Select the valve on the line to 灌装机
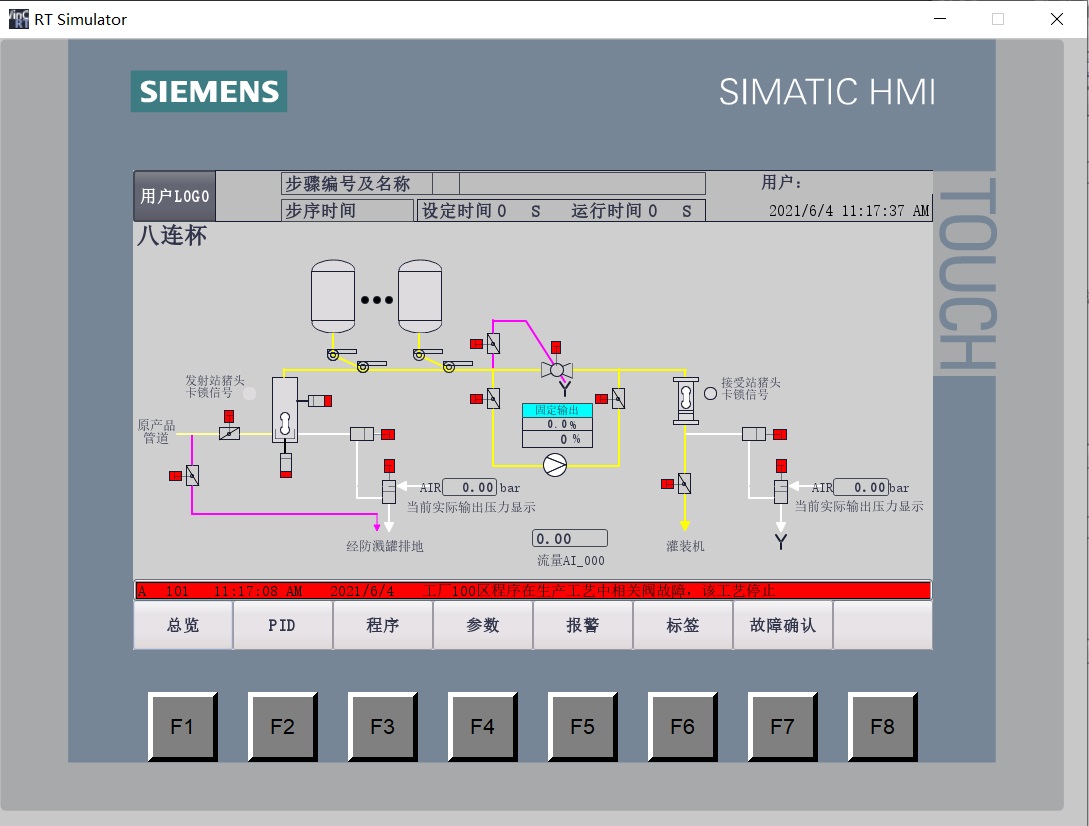 click(684, 484)
